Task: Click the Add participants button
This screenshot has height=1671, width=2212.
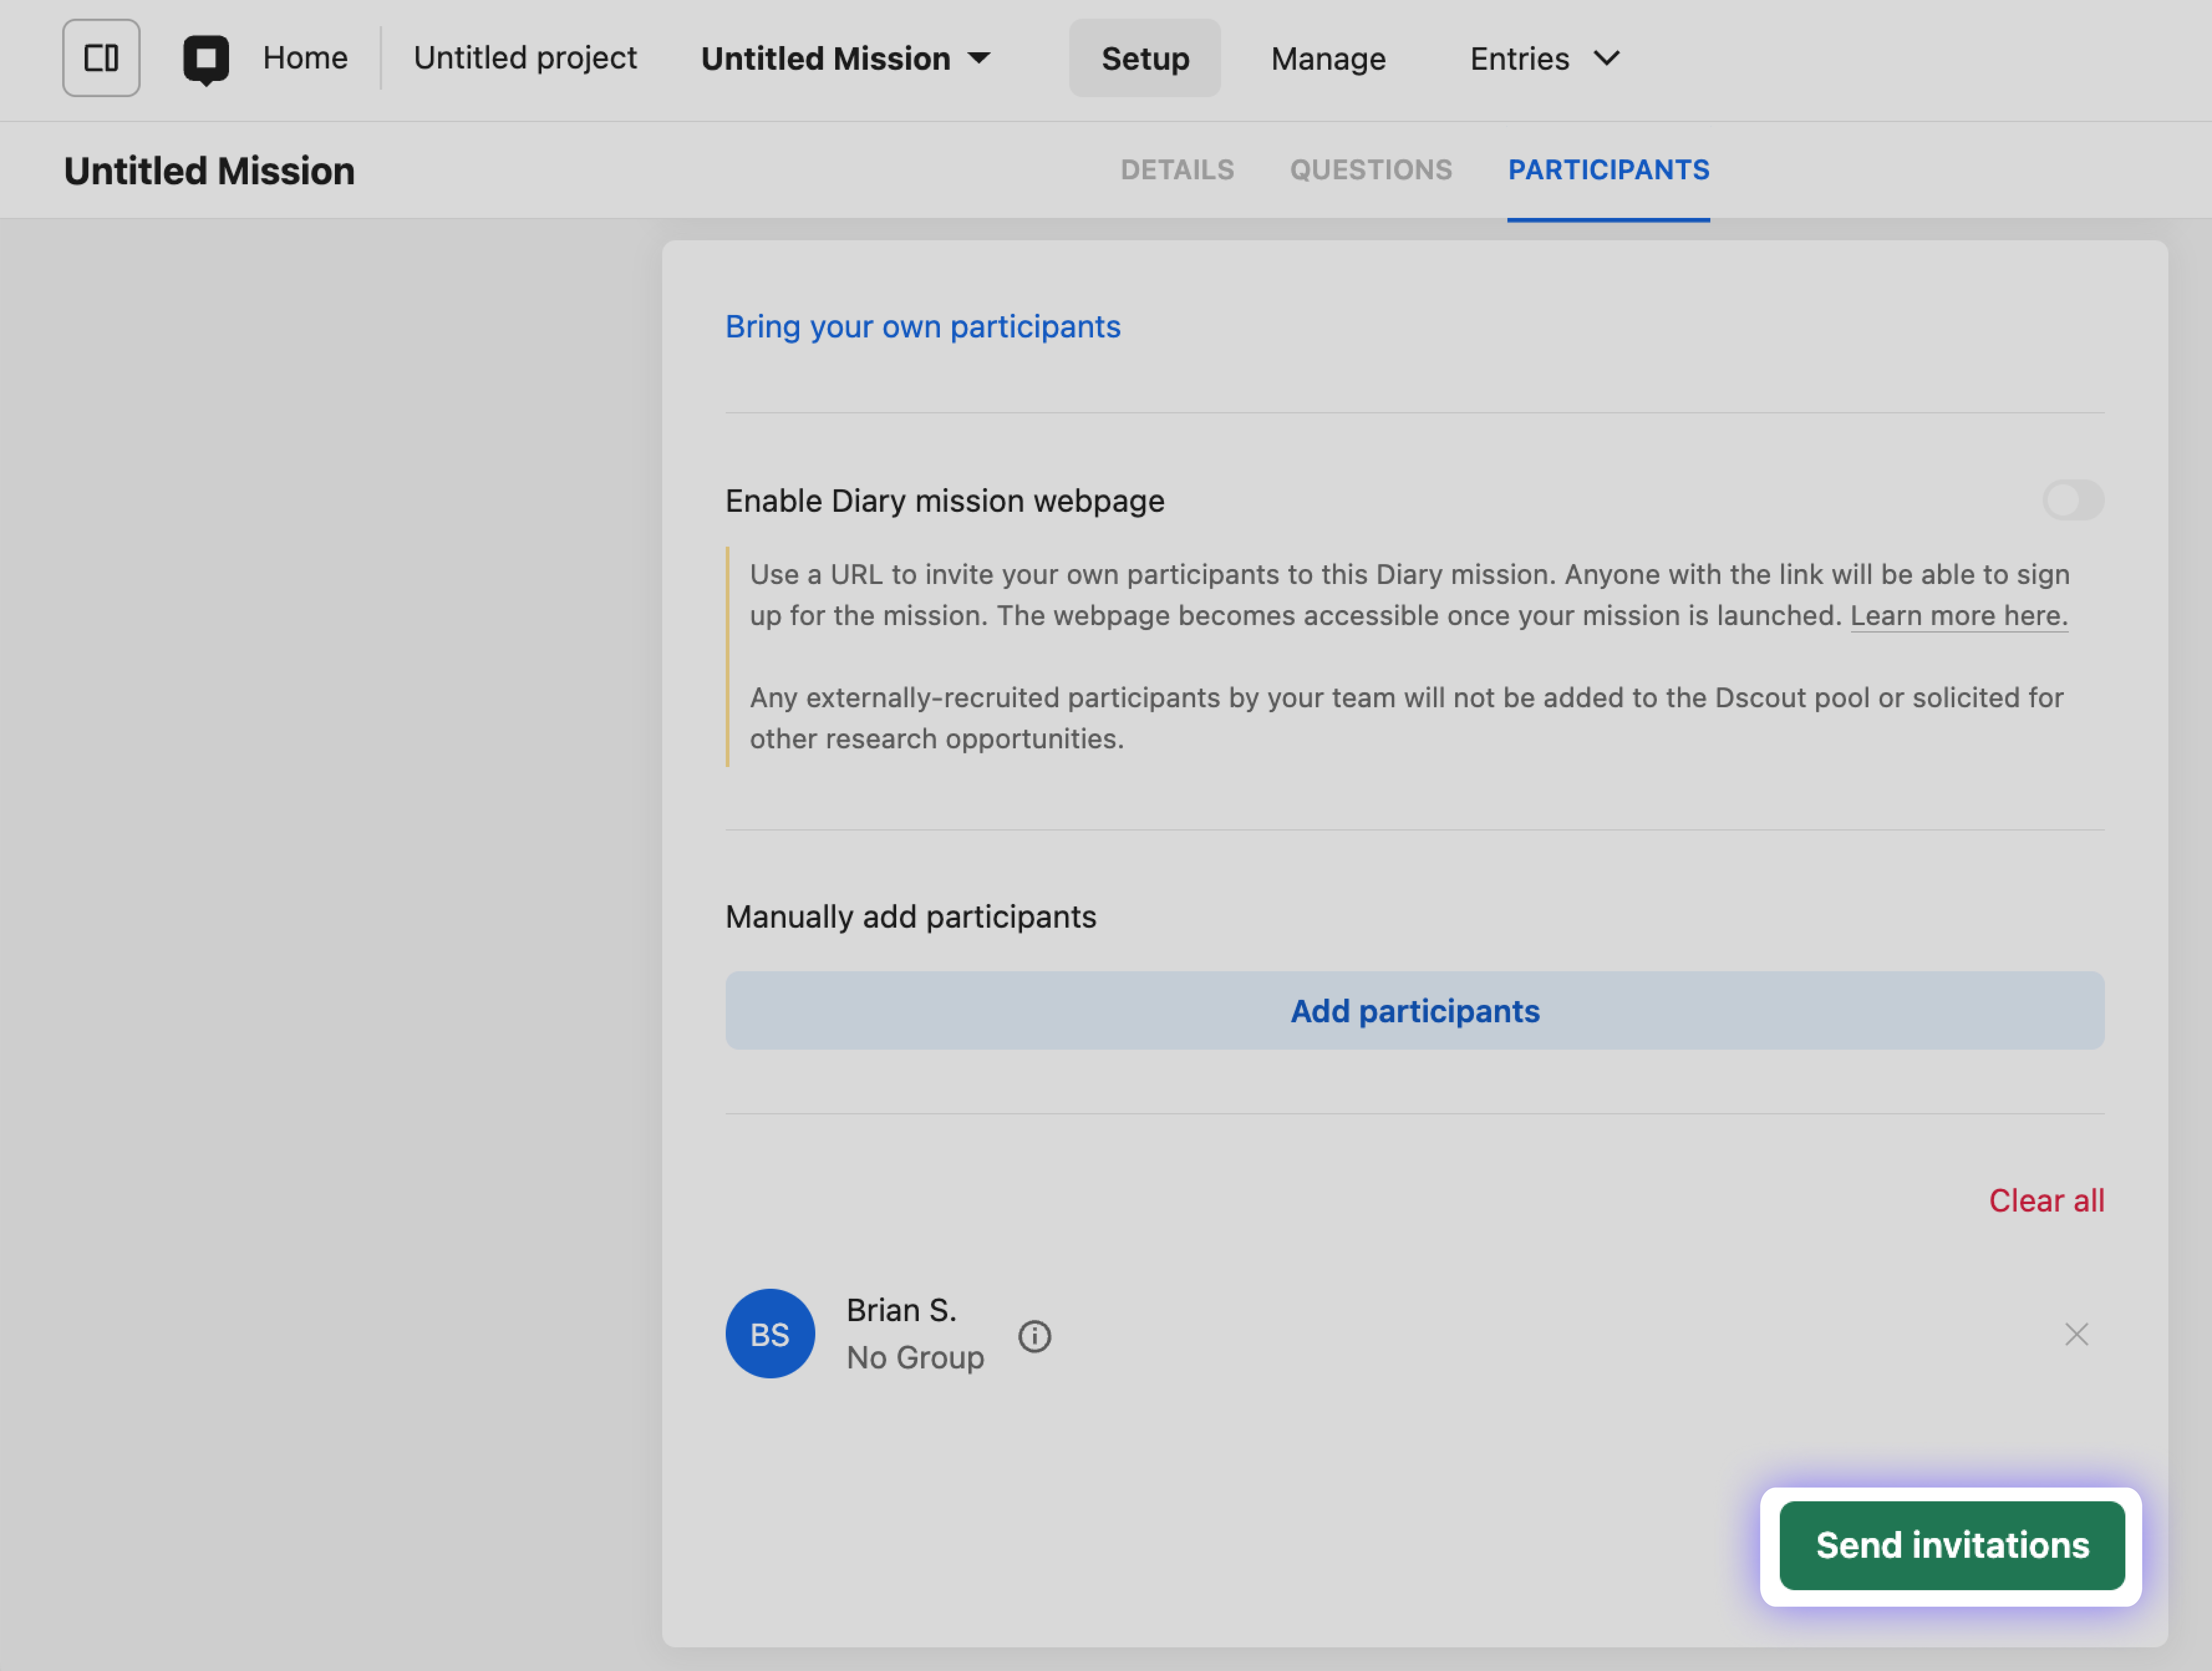Action: [1414, 1010]
